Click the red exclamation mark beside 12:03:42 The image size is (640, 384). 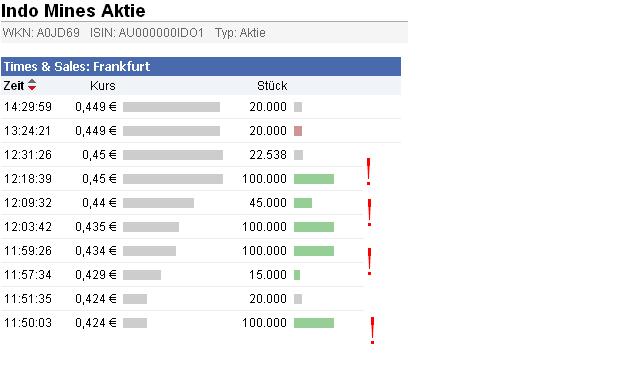[369, 213]
